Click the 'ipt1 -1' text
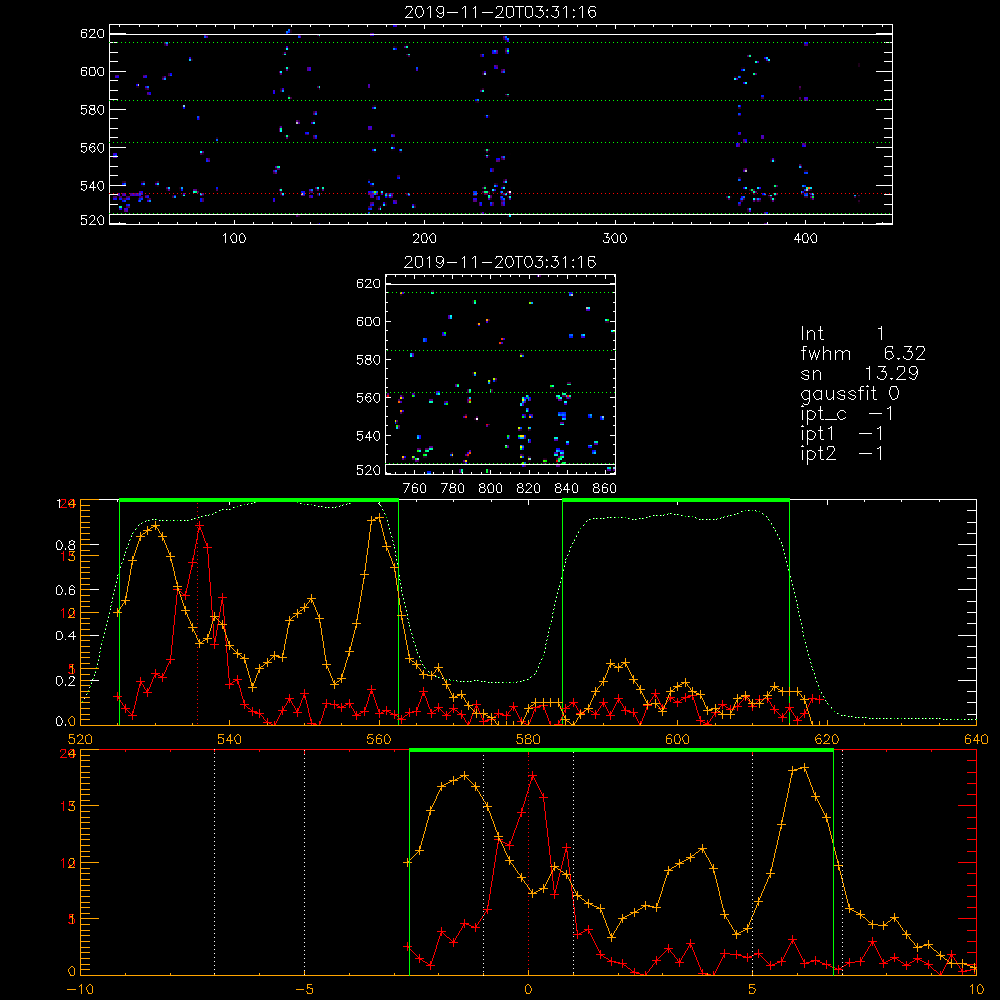Image resolution: width=1000 pixels, height=1000 pixels. (x=842, y=434)
